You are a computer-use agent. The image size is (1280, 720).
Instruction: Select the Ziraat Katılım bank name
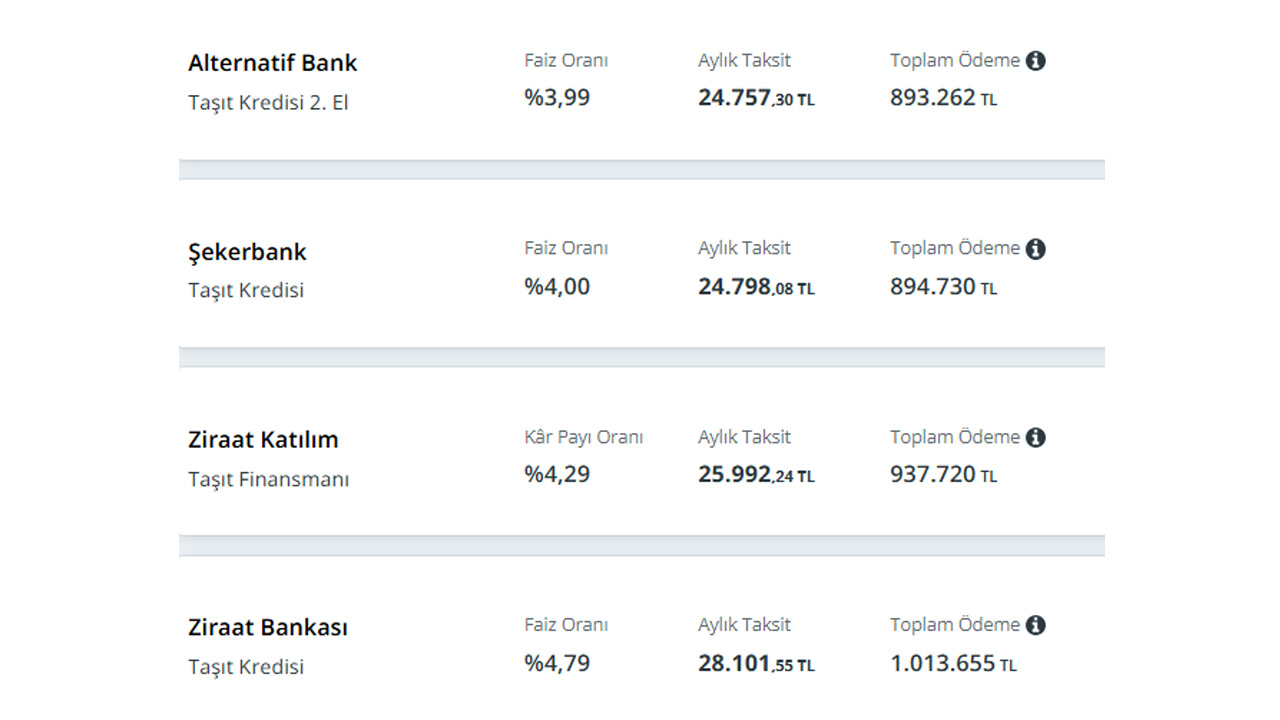[x=263, y=440]
